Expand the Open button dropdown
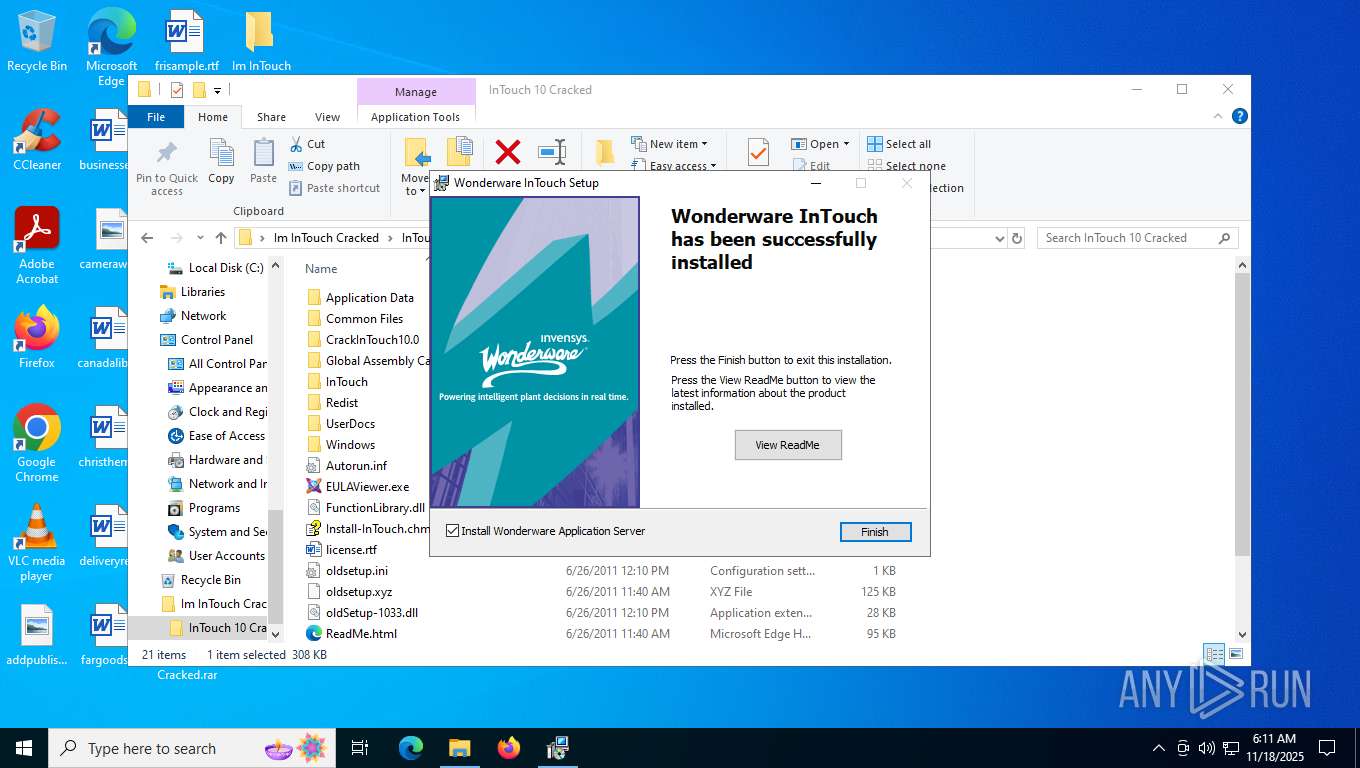Viewport: 1360px width, 768px height. coord(846,144)
